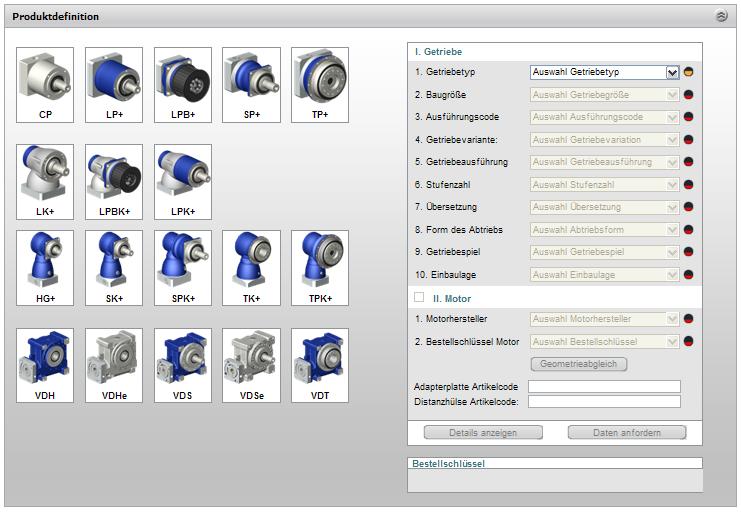Click the Details anzeigen button
Image resolution: width=741 pixels, height=513 pixels.
(483, 433)
